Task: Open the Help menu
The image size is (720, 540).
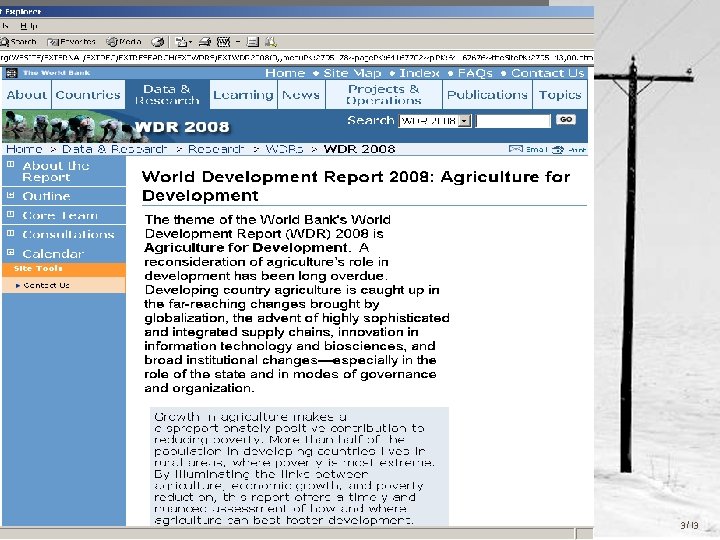Action: (28, 26)
